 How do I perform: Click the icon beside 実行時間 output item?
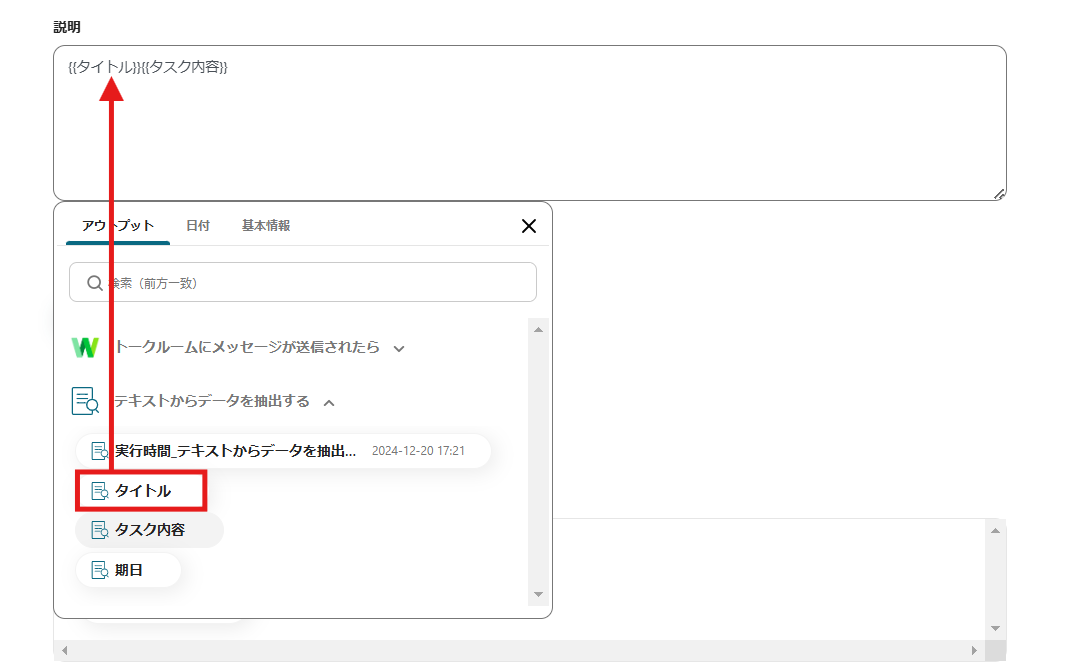coord(97,450)
